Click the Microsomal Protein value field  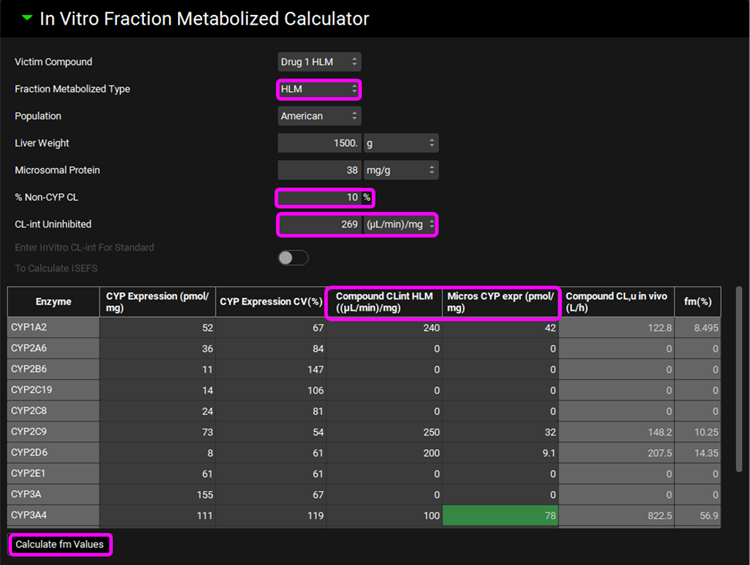pos(319,170)
